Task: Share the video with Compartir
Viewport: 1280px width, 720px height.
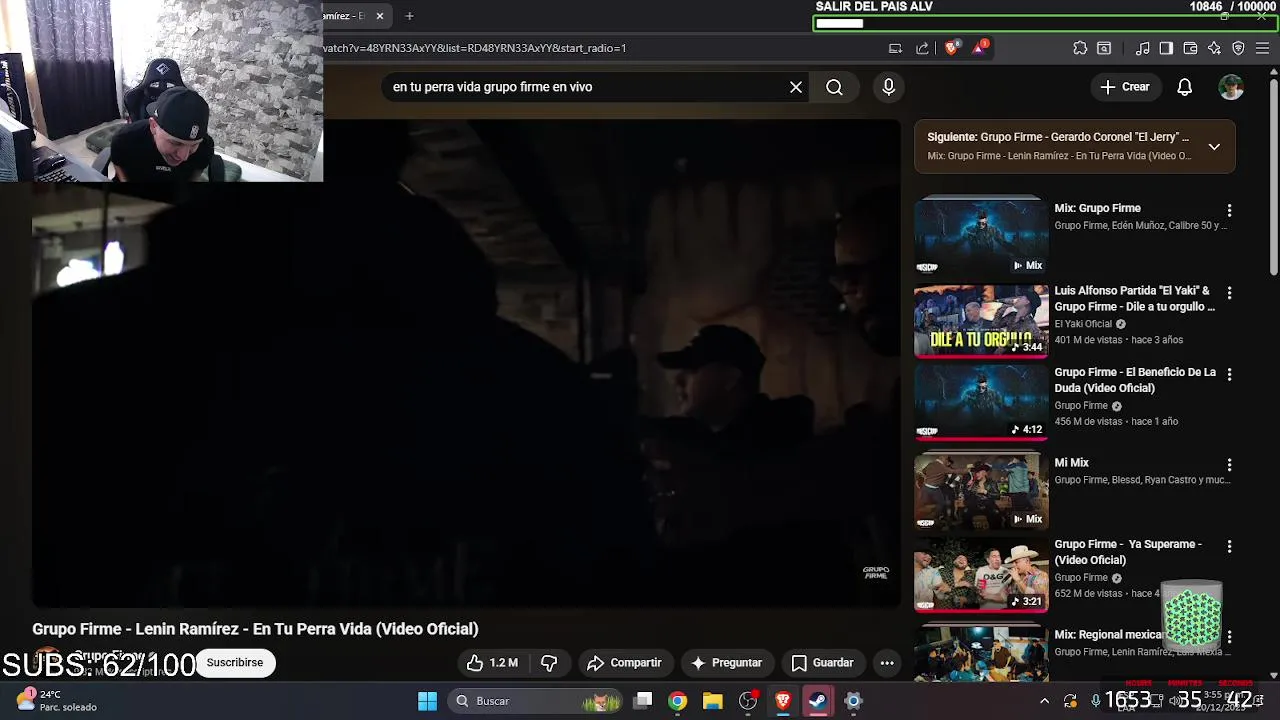Action: point(624,663)
